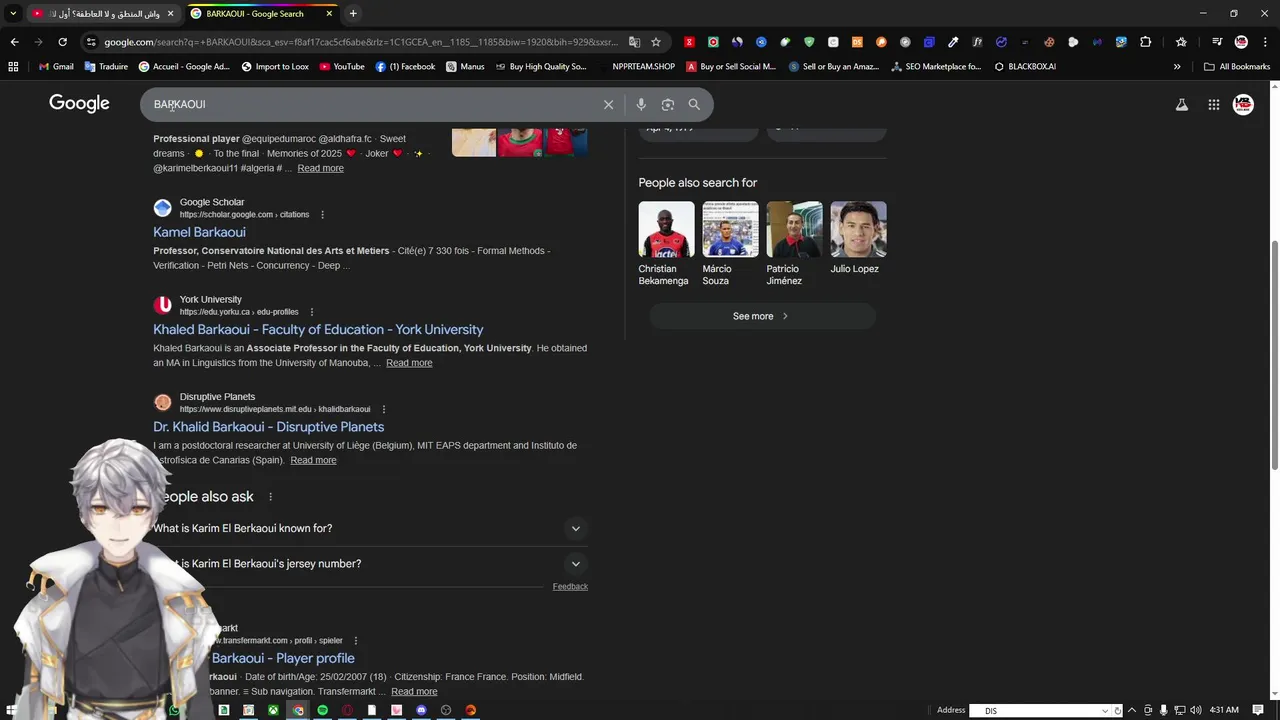The height and width of the screenshot is (720, 1280).
Task: Launch the font identifier extension
Action: pos(977,42)
